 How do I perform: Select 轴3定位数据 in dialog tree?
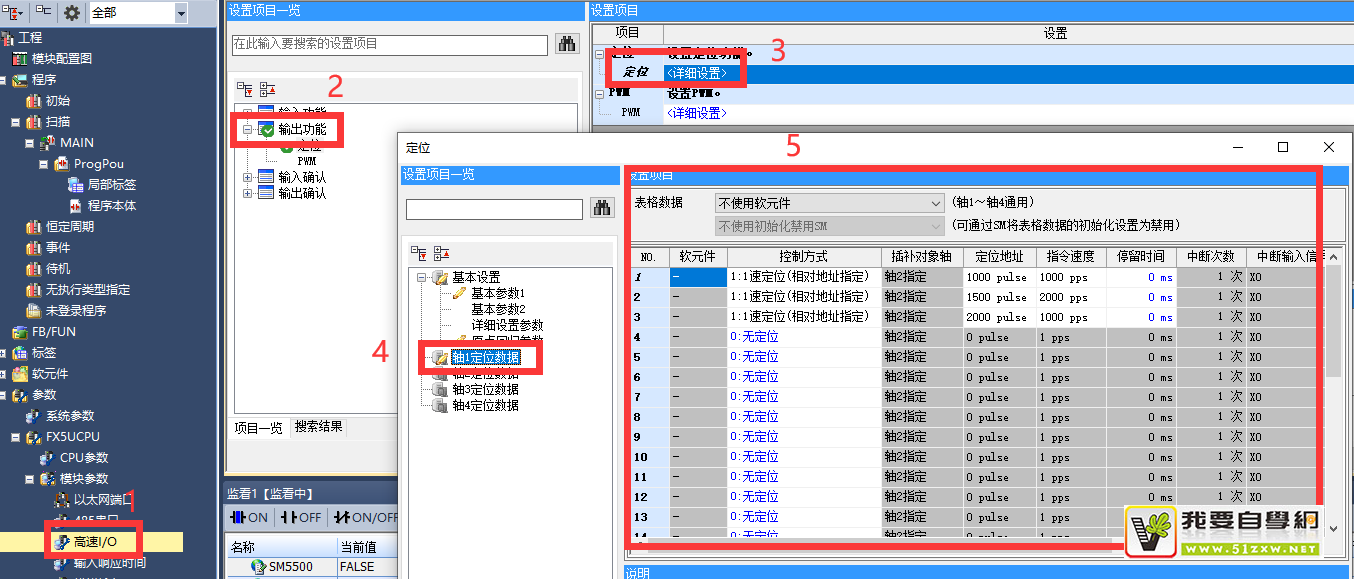point(485,389)
